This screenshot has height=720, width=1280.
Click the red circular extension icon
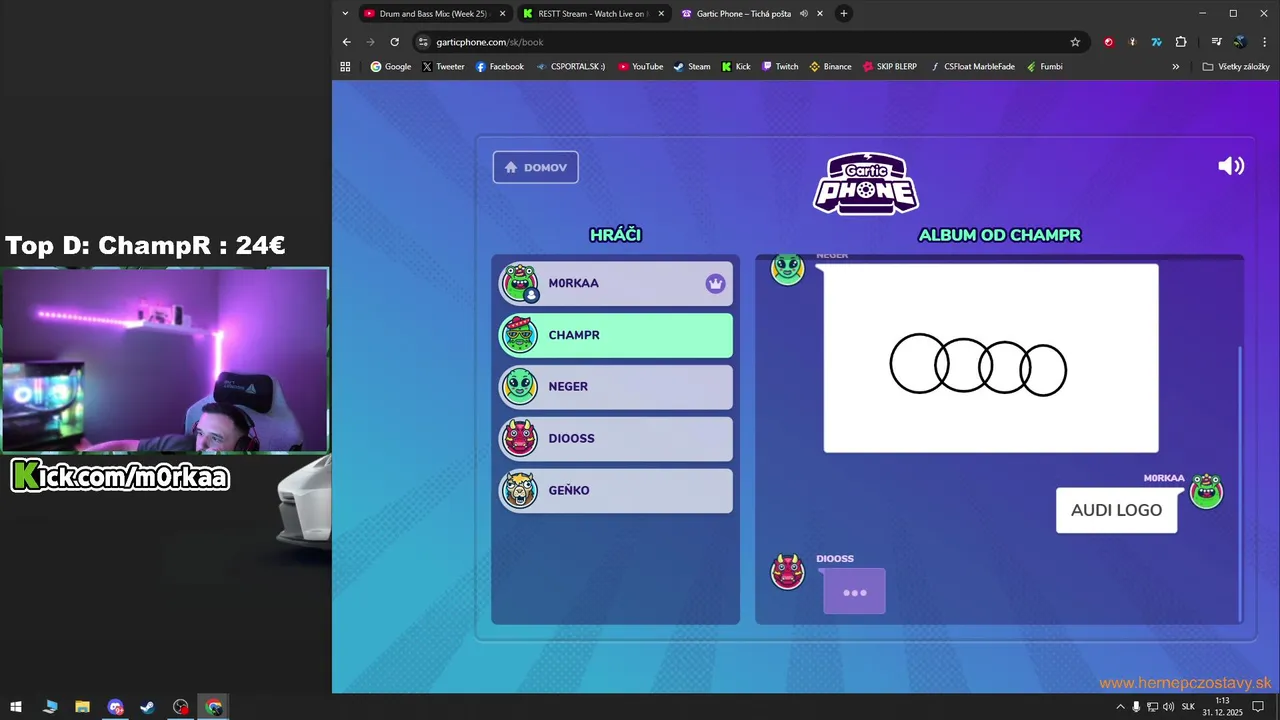click(x=1108, y=42)
